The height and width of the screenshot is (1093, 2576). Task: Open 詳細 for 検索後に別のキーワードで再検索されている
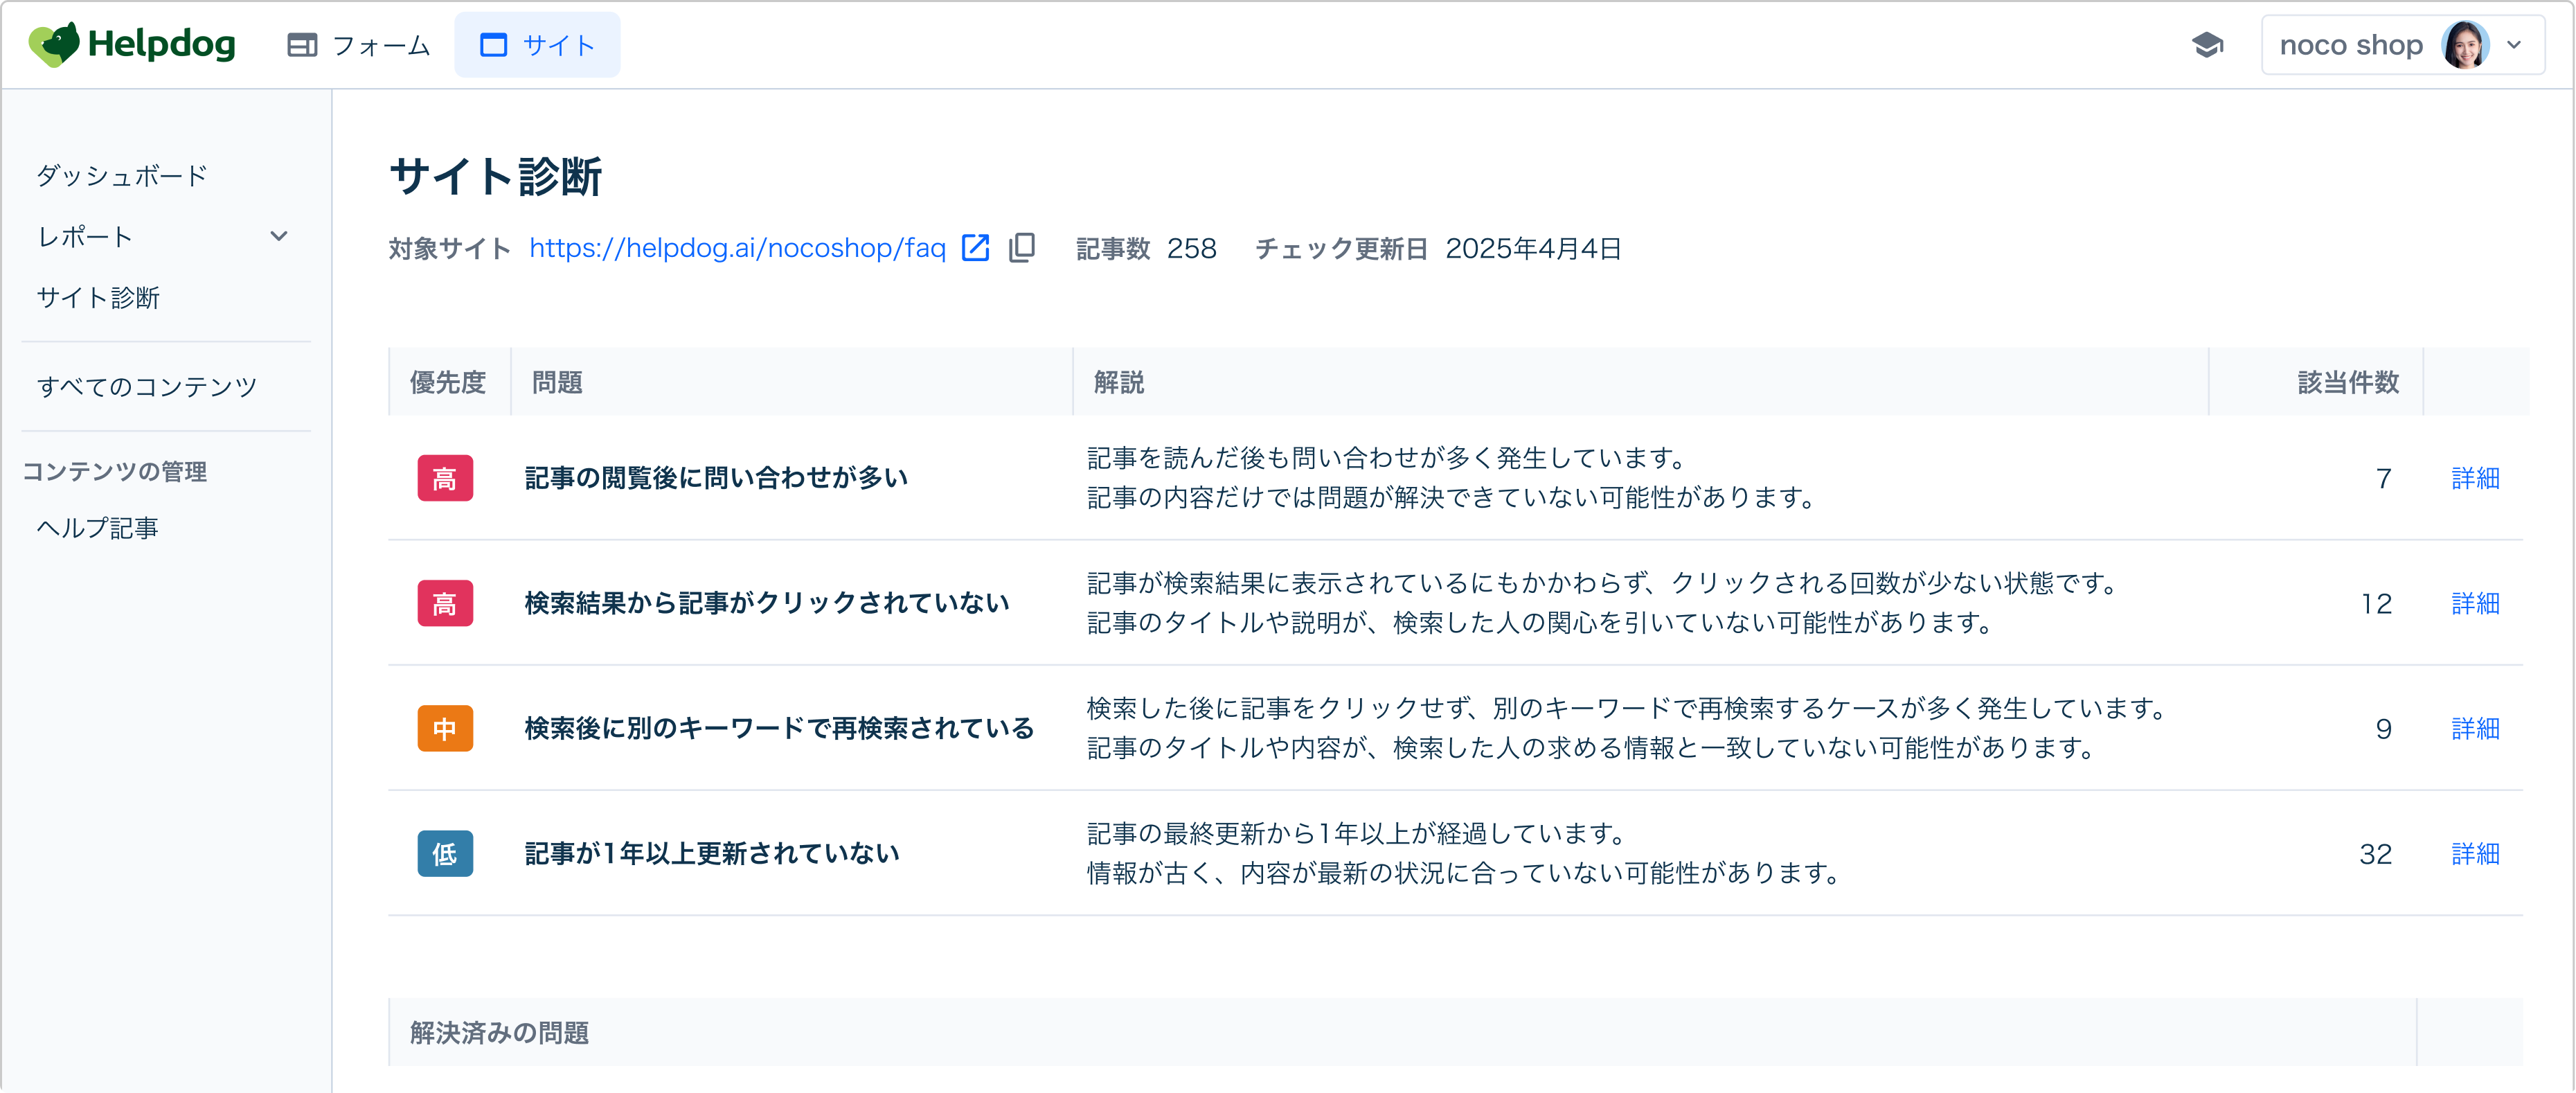click(2475, 728)
